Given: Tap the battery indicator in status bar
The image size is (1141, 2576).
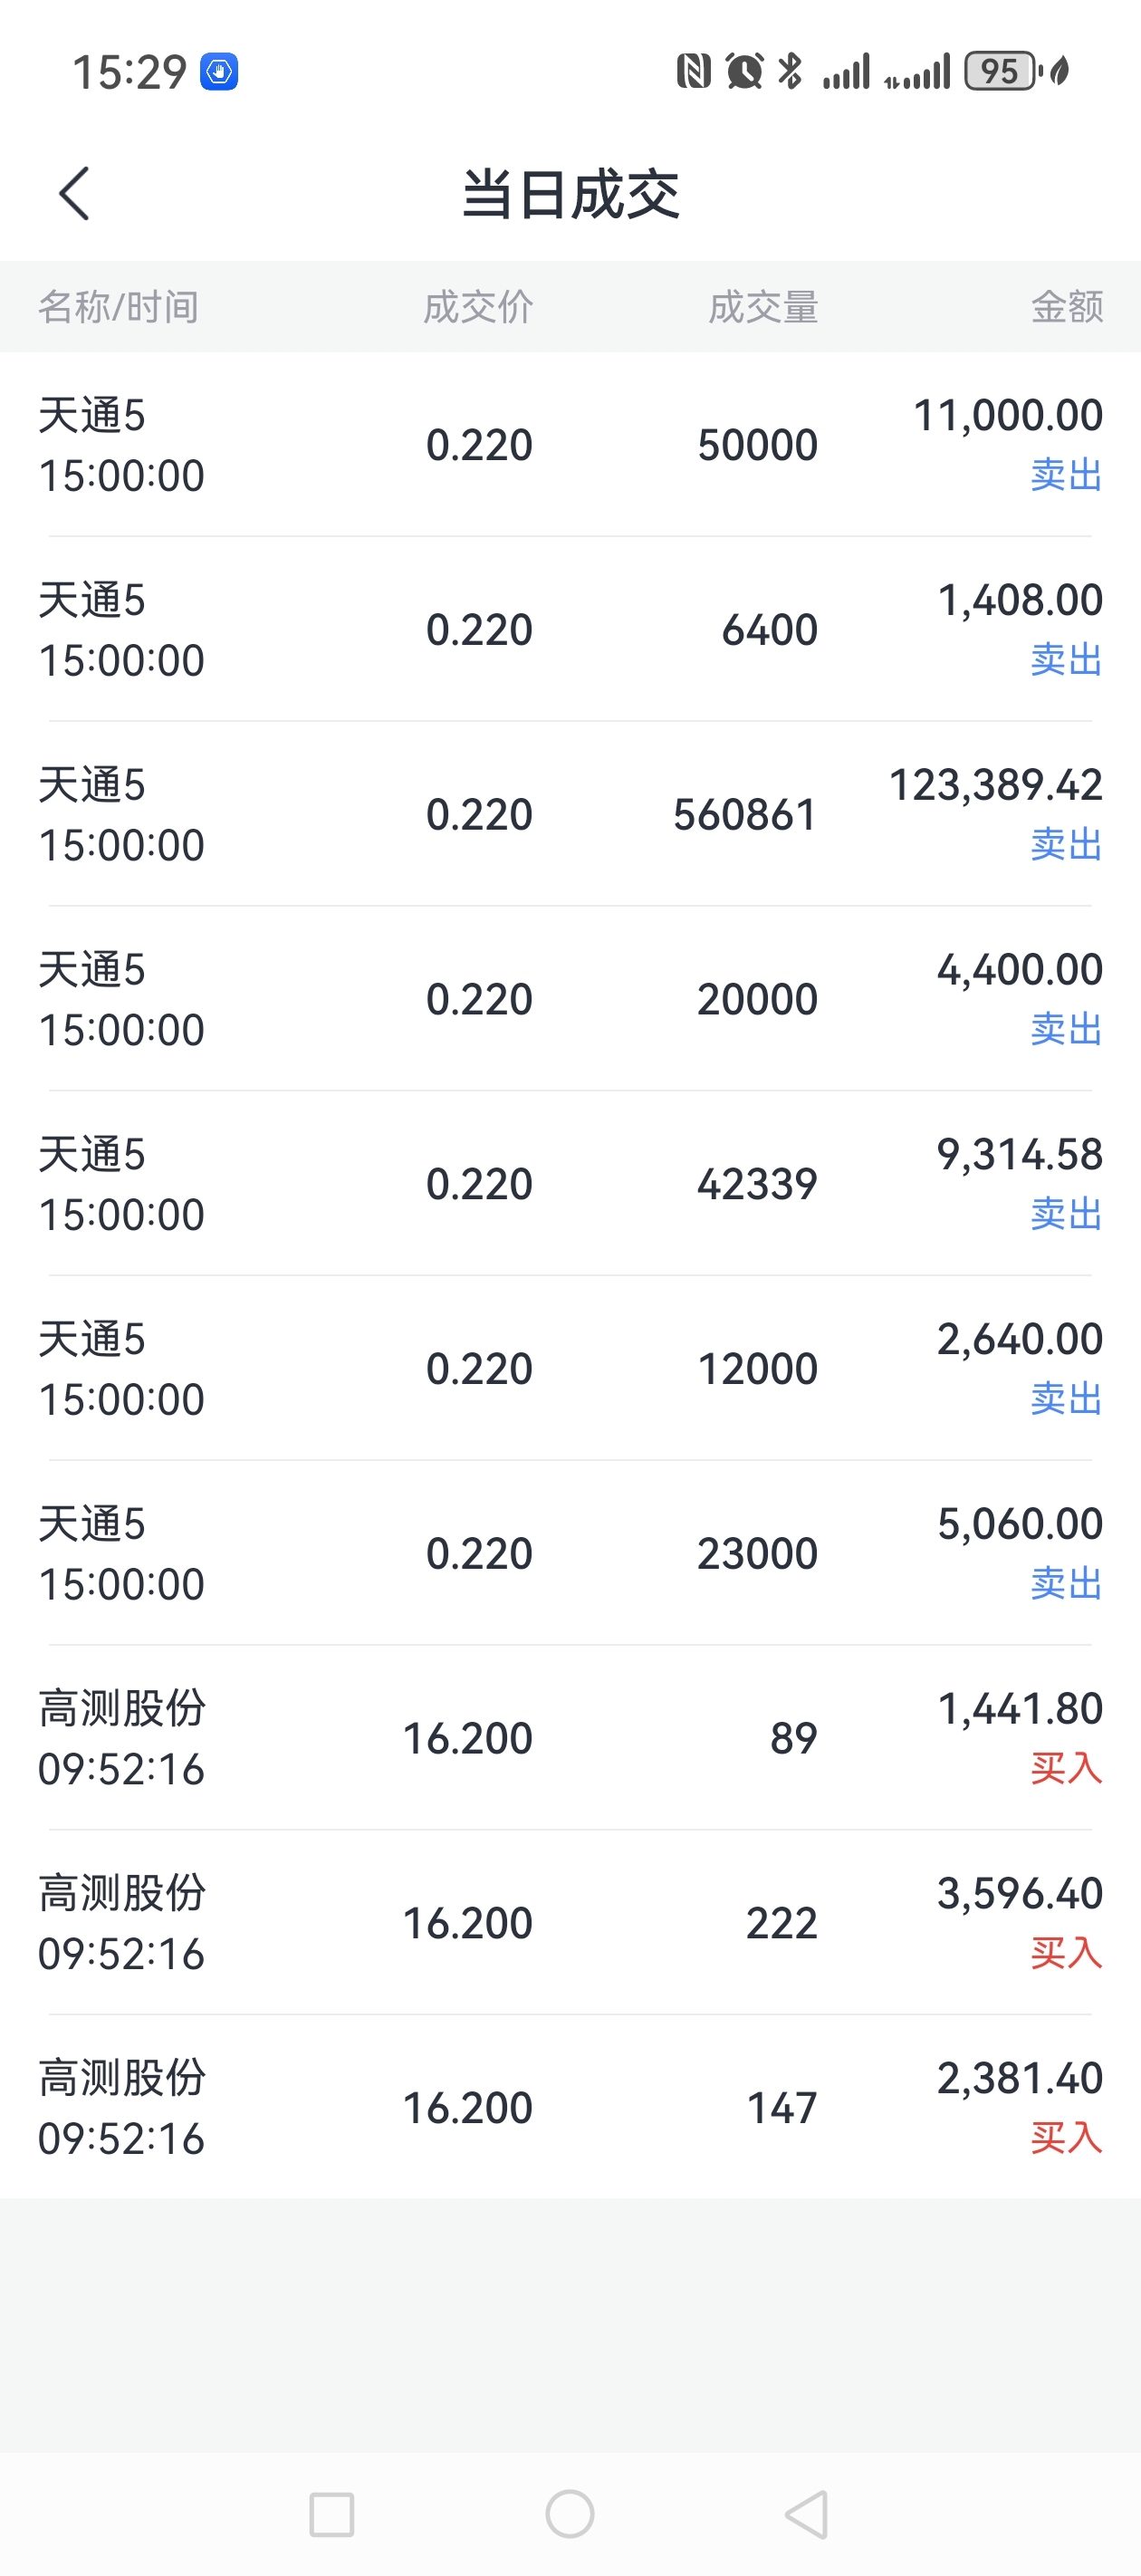Looking at the screenshot, I should point(999,72).
